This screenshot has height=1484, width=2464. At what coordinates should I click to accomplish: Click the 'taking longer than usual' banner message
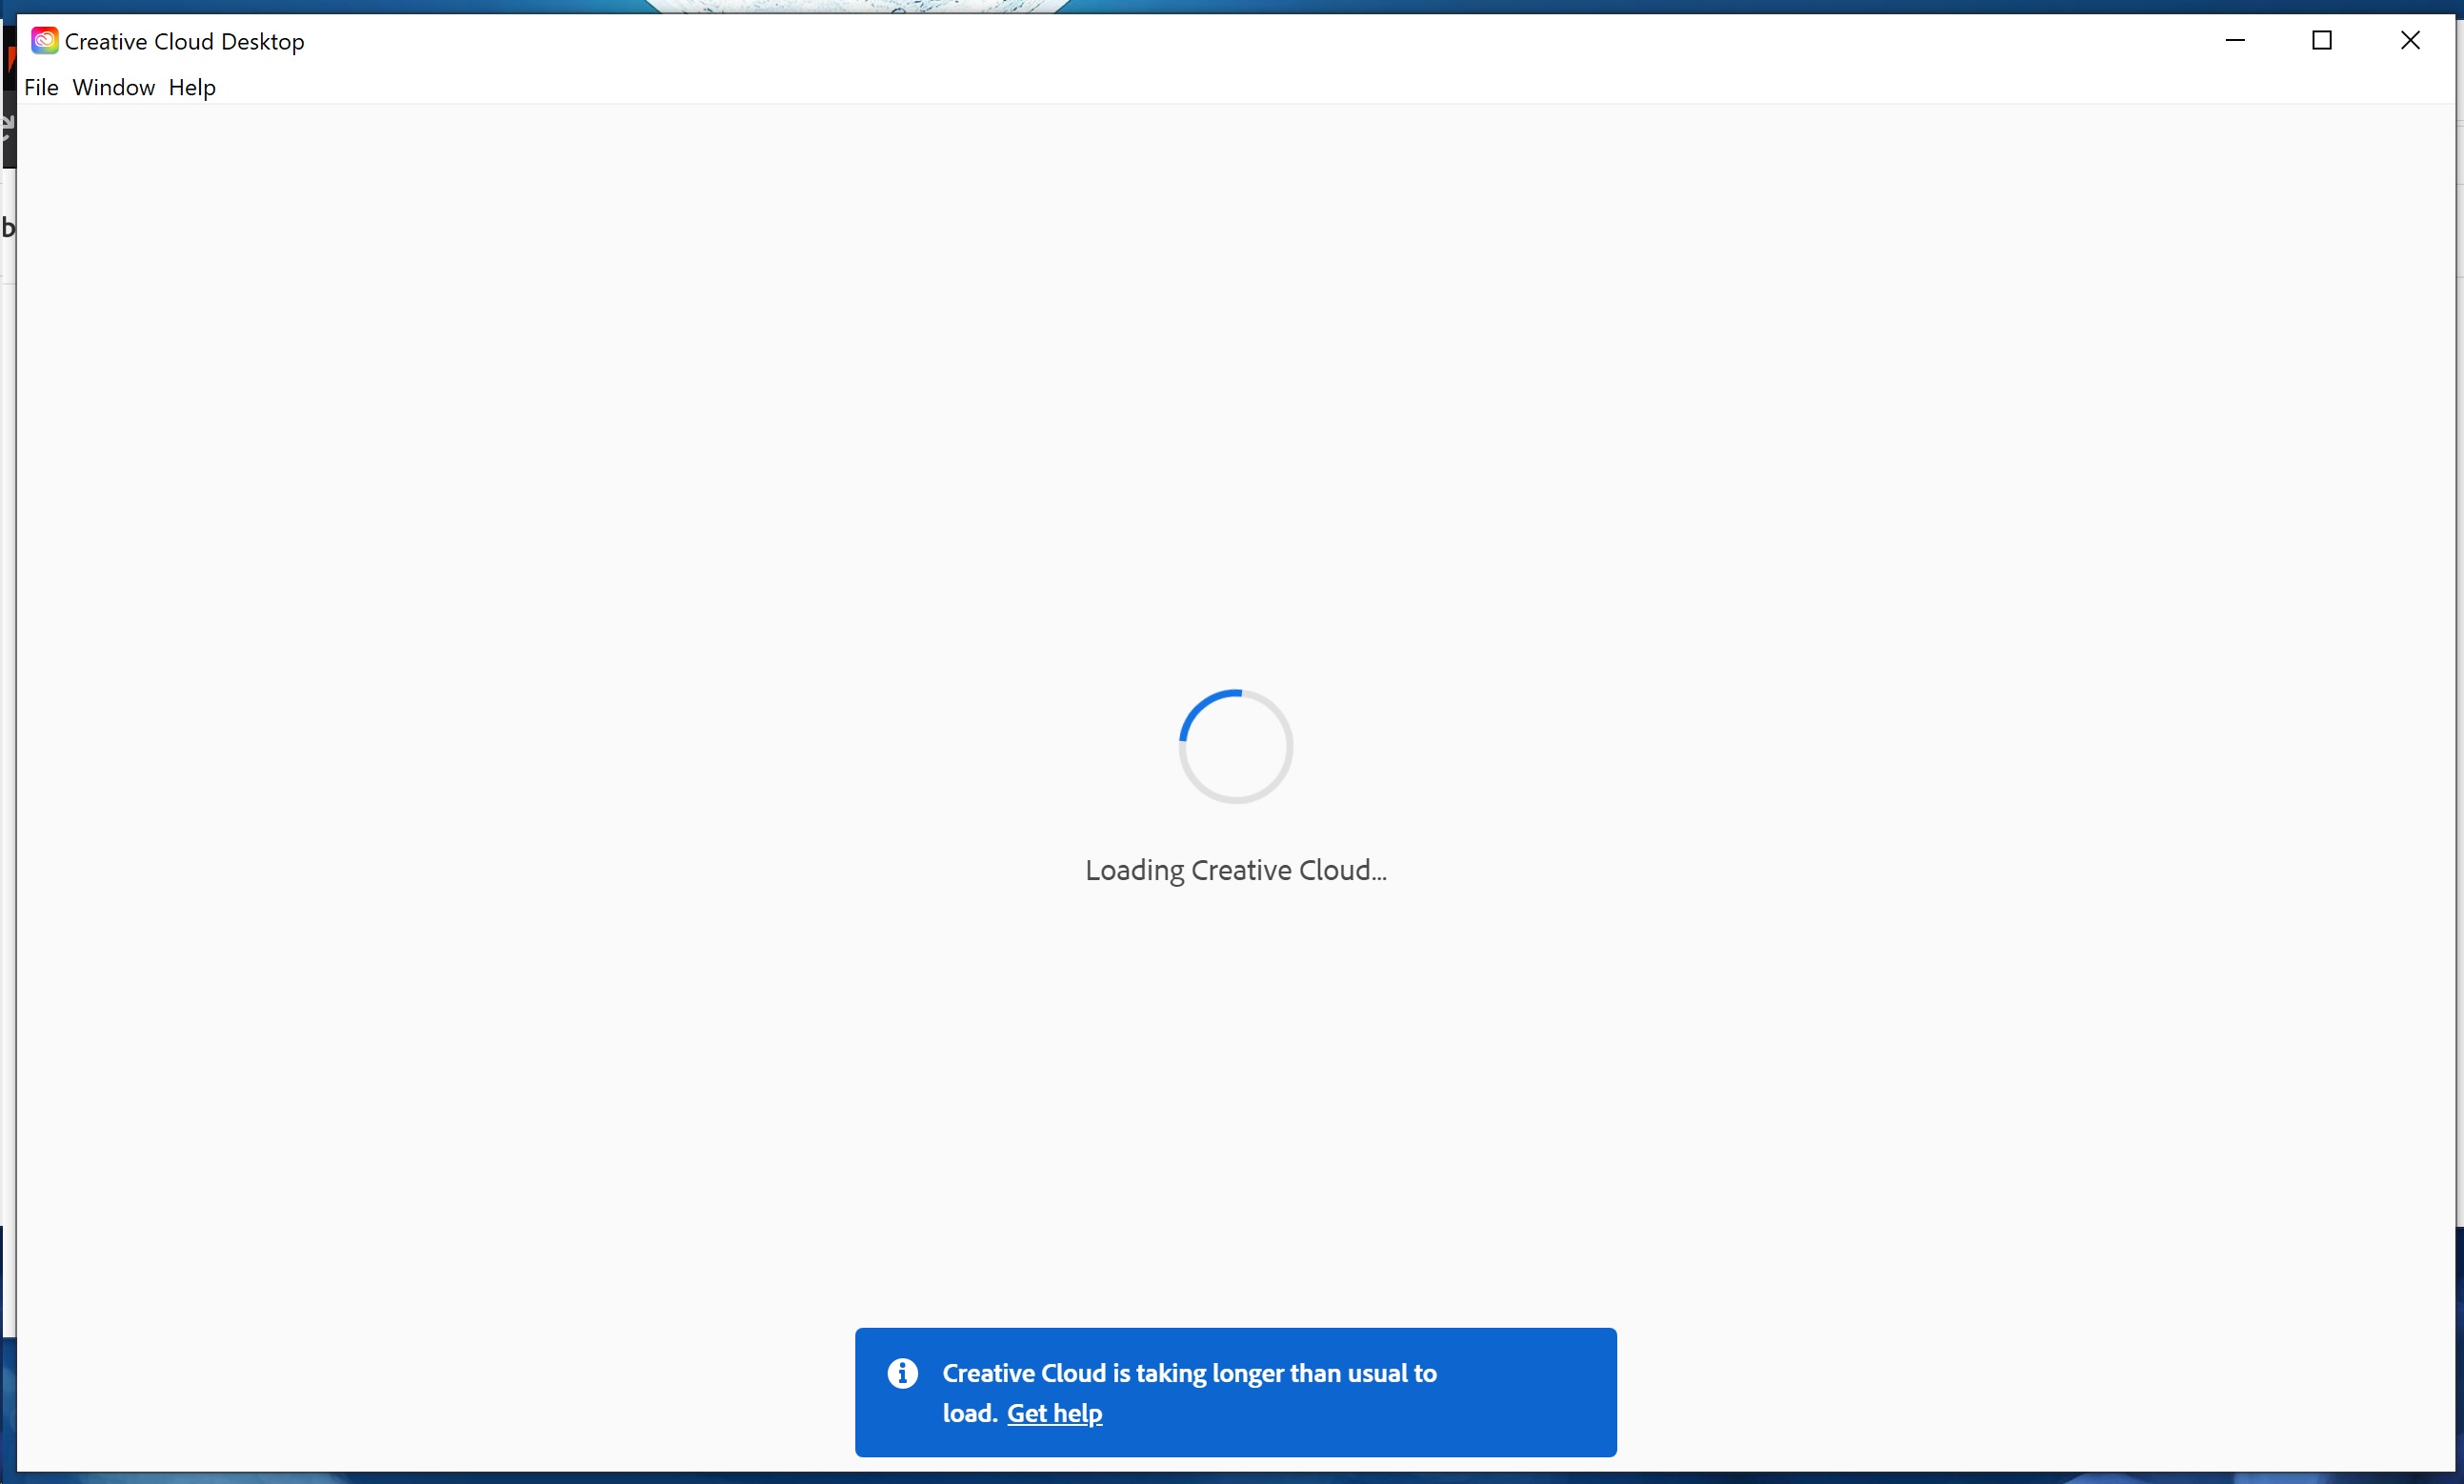point(1188,1373)
